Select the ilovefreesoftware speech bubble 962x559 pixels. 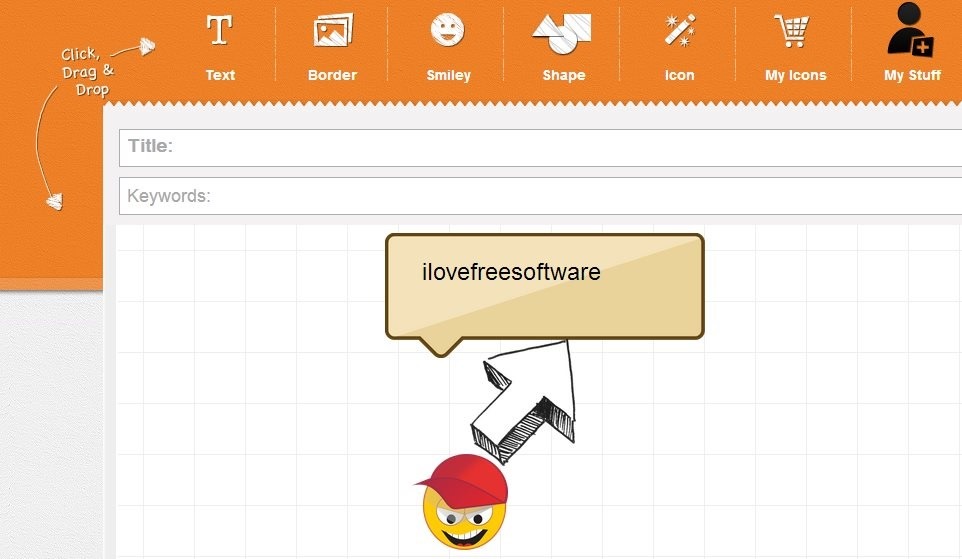tap(545, 293)
